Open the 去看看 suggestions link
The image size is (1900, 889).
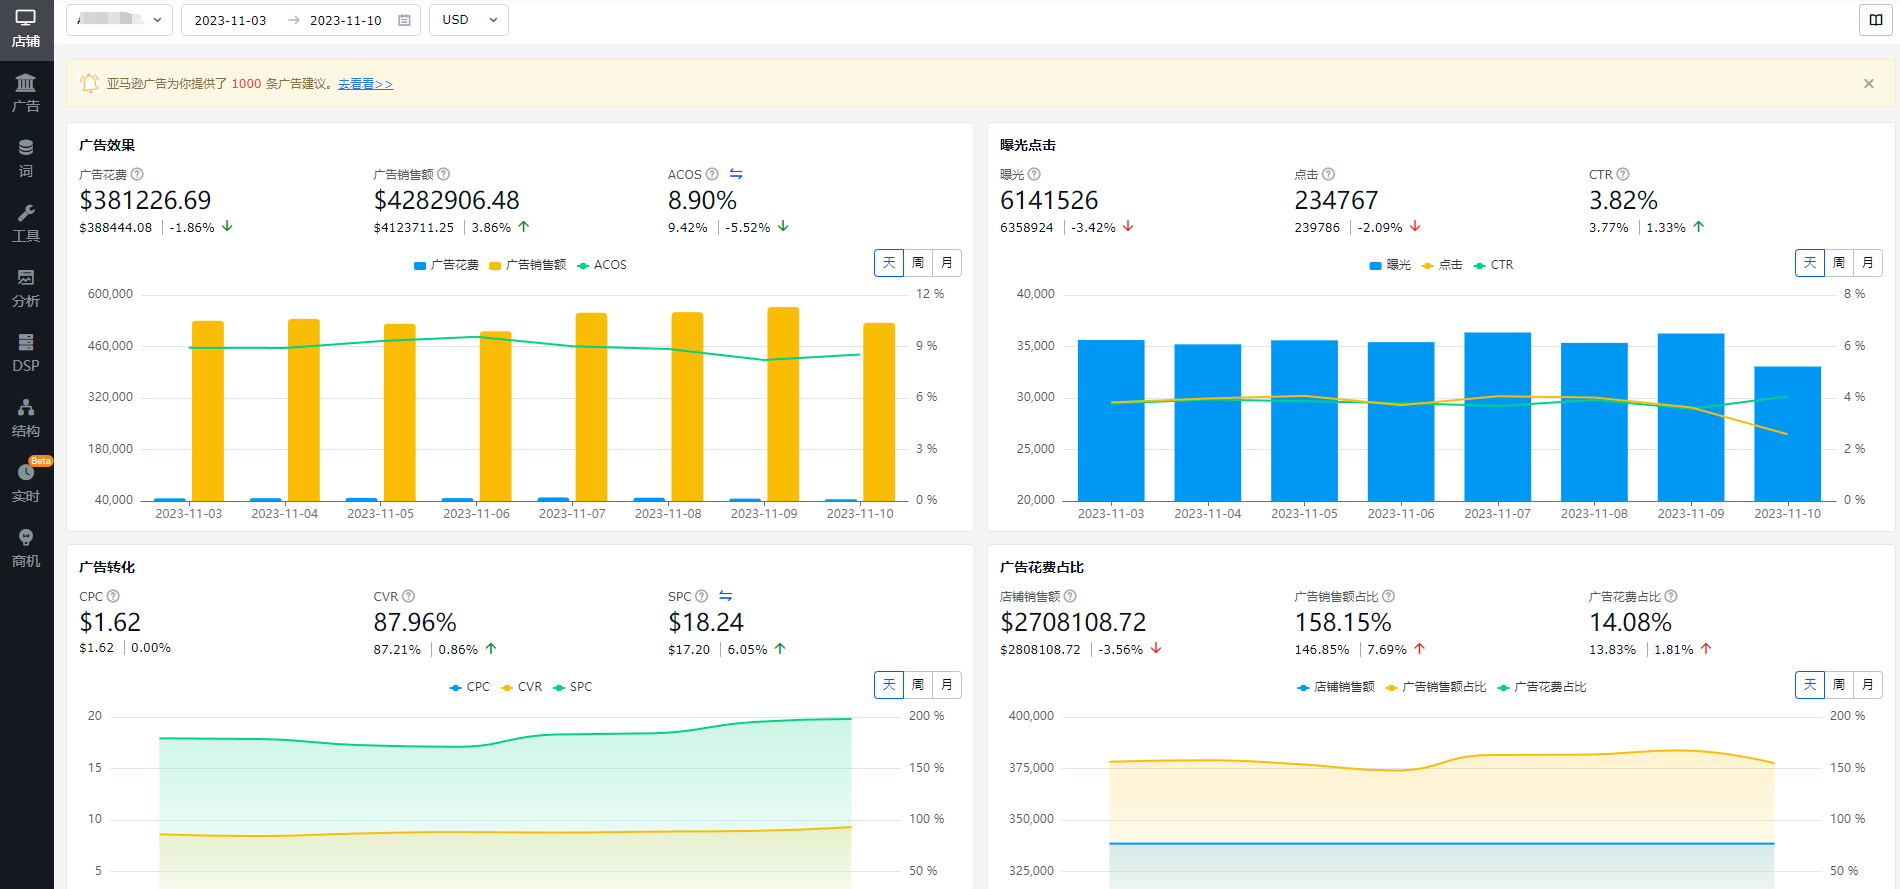[365, 84]
